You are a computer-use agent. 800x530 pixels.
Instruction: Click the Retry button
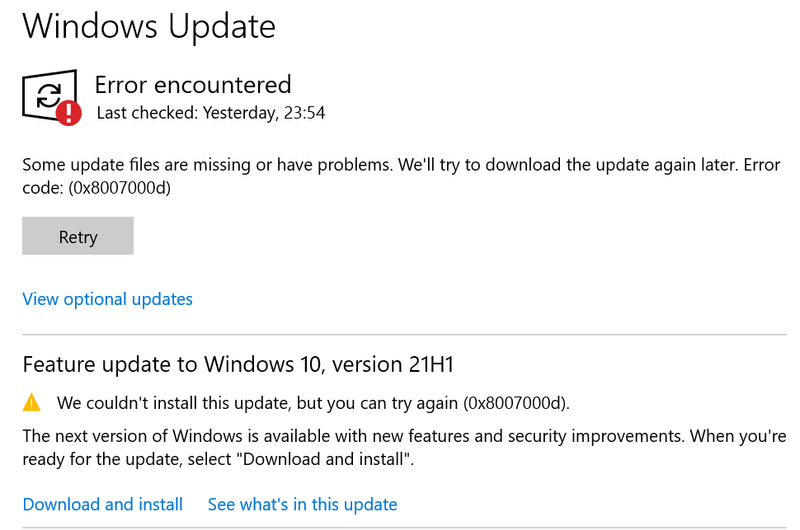point(78,237)
